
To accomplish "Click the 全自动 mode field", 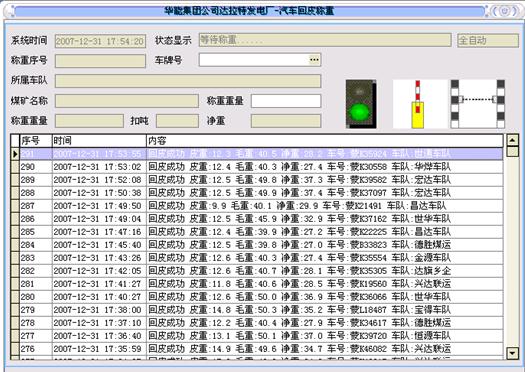I will [488, 40].
